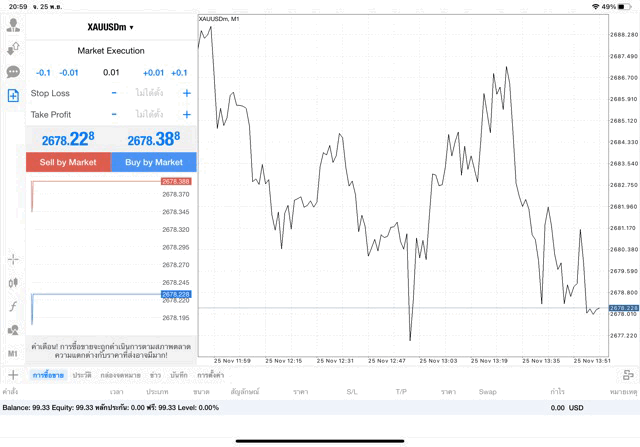Open the indicators function icon
The width and height of the screenshot is (640, 447).
click(x=13, y=306)
